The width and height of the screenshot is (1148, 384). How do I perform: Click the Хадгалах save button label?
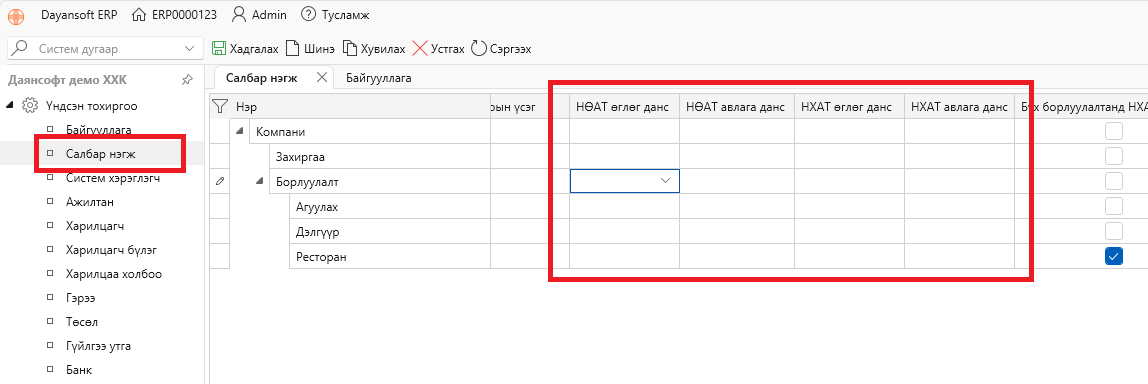[254, 49]
